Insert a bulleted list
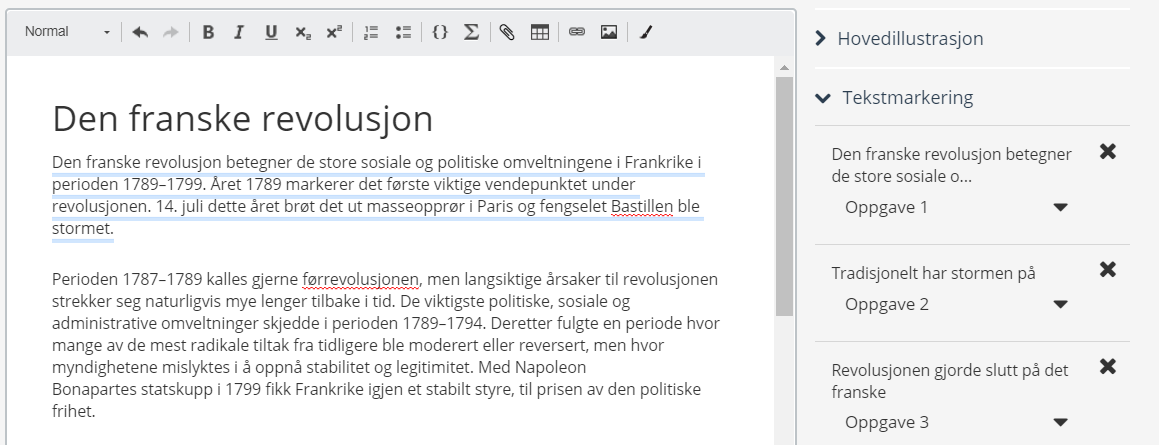This screenshot has width=1159, height=445. coord(403,32)
